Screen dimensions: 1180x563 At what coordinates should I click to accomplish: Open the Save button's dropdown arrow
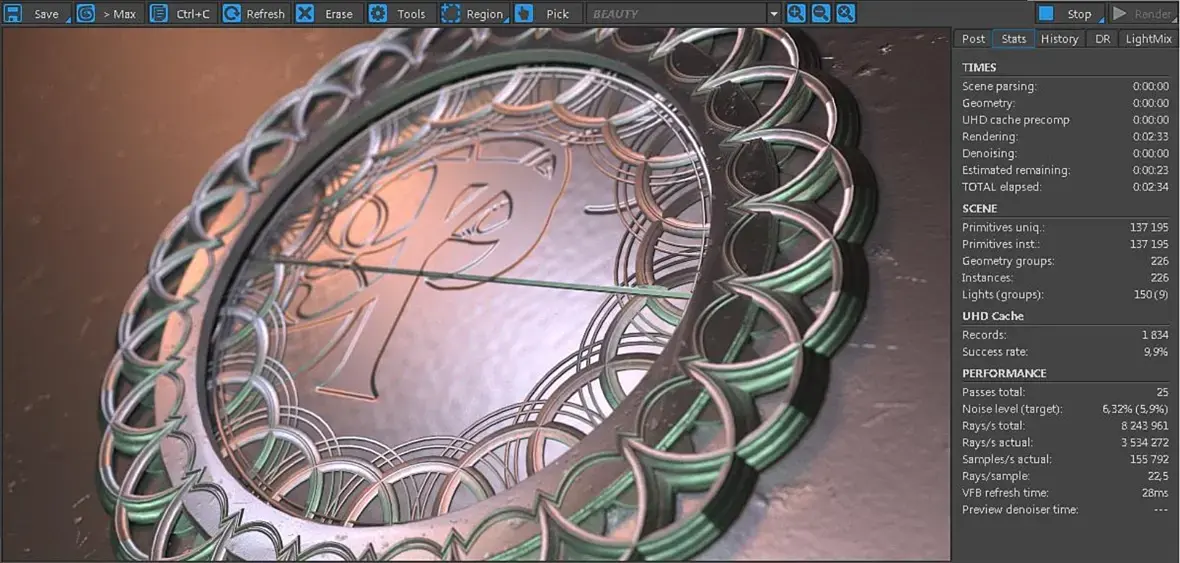(x=68, y=21)
